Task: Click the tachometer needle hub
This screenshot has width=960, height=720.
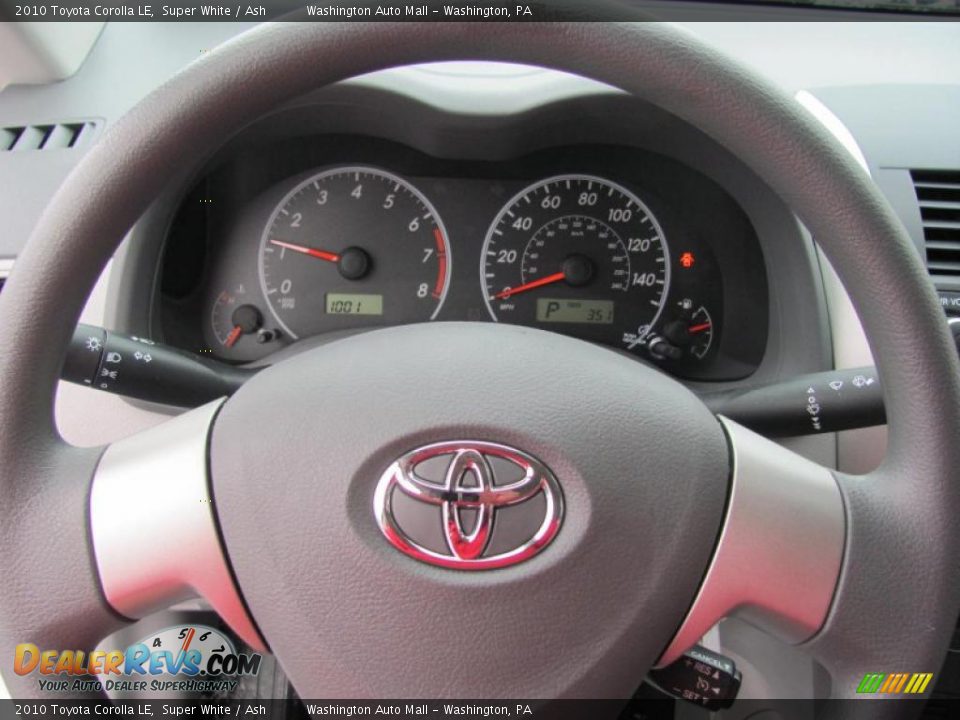Action: click(354, 263)
